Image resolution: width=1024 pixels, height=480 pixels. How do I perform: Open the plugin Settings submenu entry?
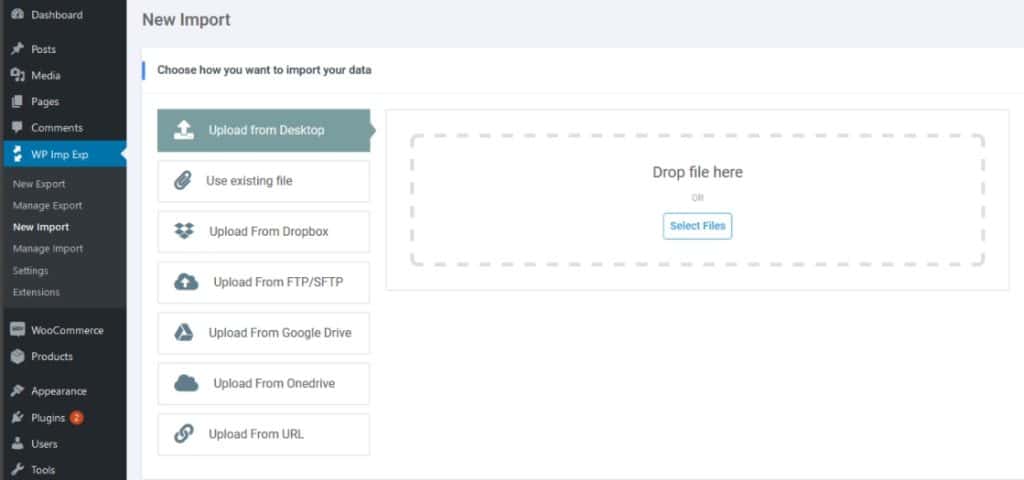(30, 270)
